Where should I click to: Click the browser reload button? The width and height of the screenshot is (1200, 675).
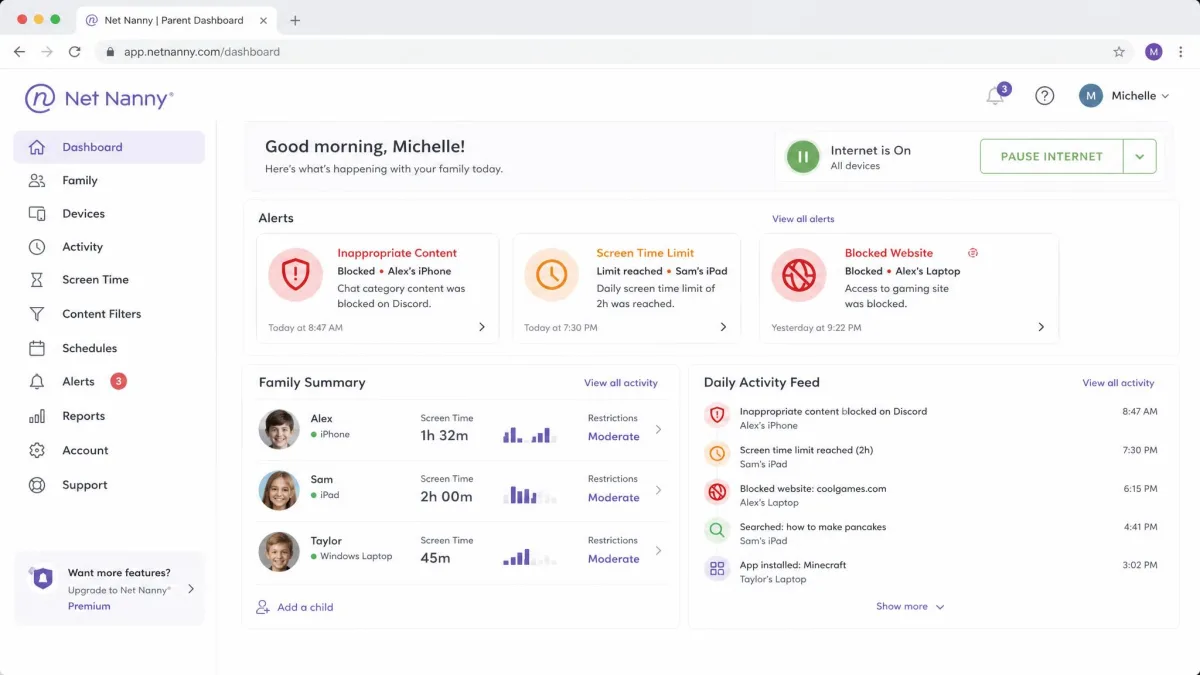(x=74, y=52)
